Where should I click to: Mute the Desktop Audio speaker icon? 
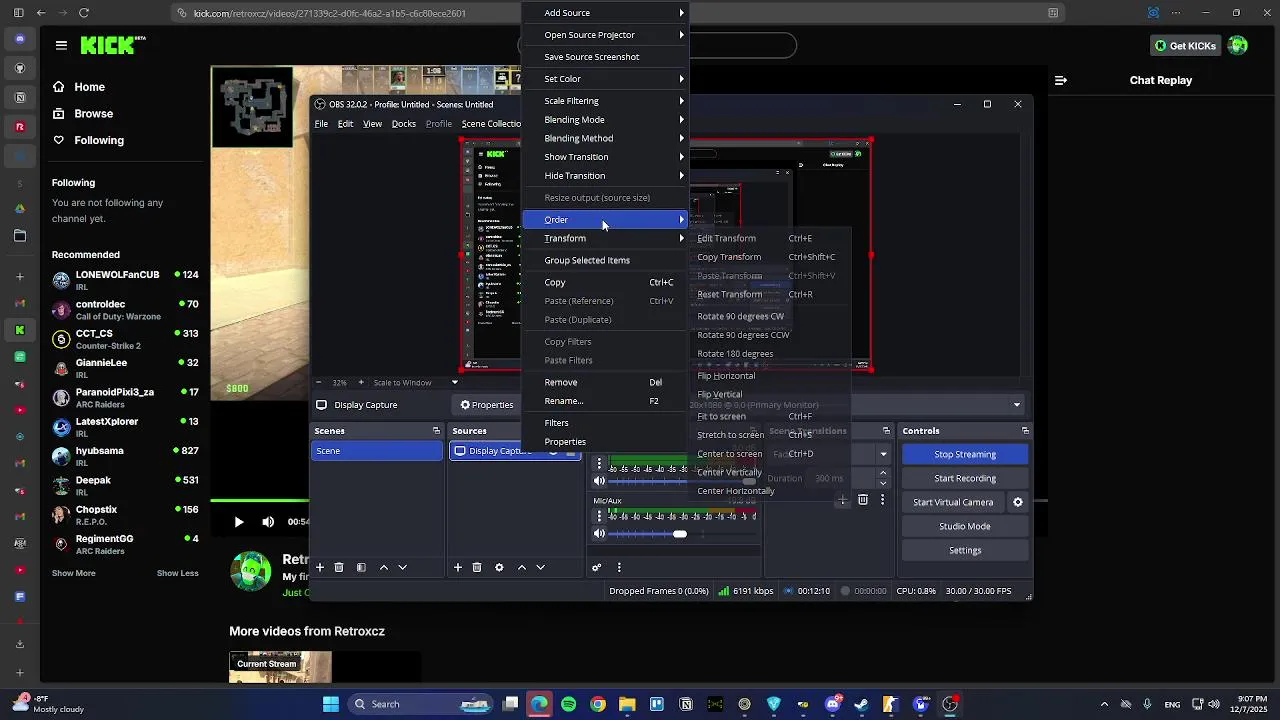(599, 481)
